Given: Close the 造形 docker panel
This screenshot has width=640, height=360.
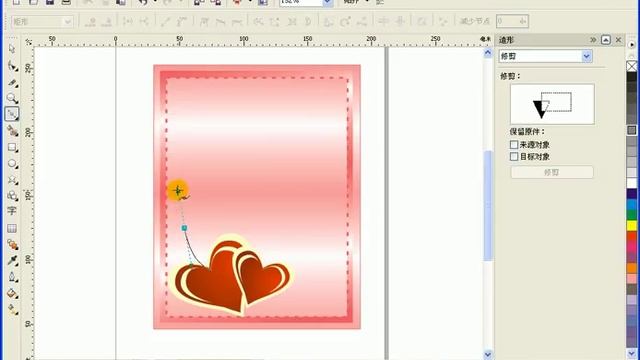Looking at the screenshot, I should (618, 40).
